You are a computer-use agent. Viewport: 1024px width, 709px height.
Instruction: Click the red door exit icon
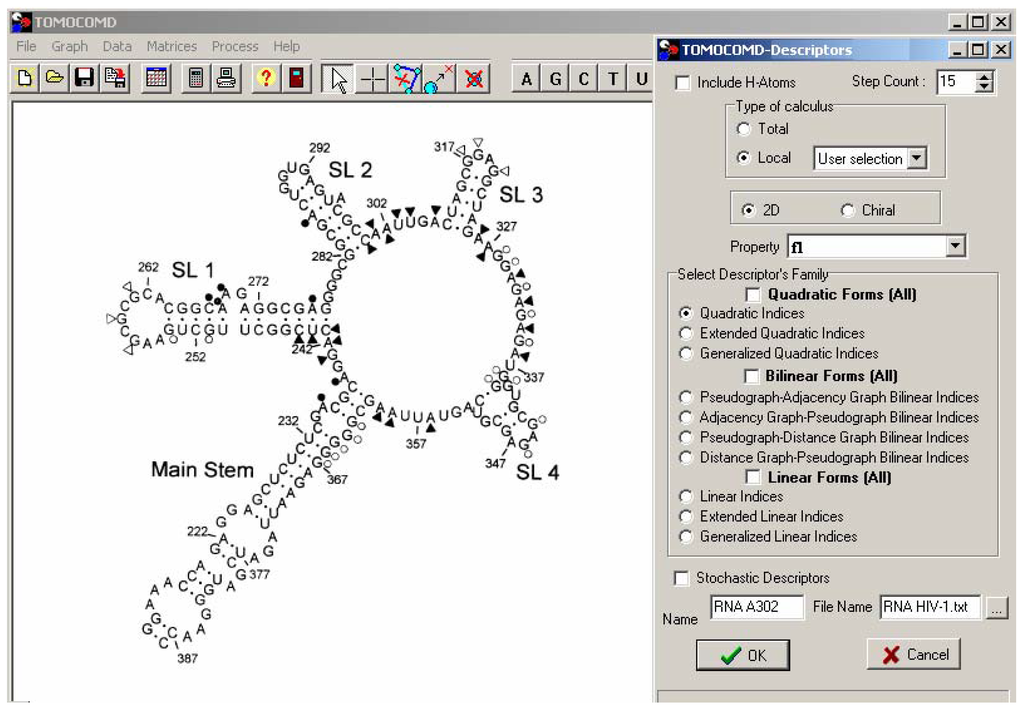(297, 79)
